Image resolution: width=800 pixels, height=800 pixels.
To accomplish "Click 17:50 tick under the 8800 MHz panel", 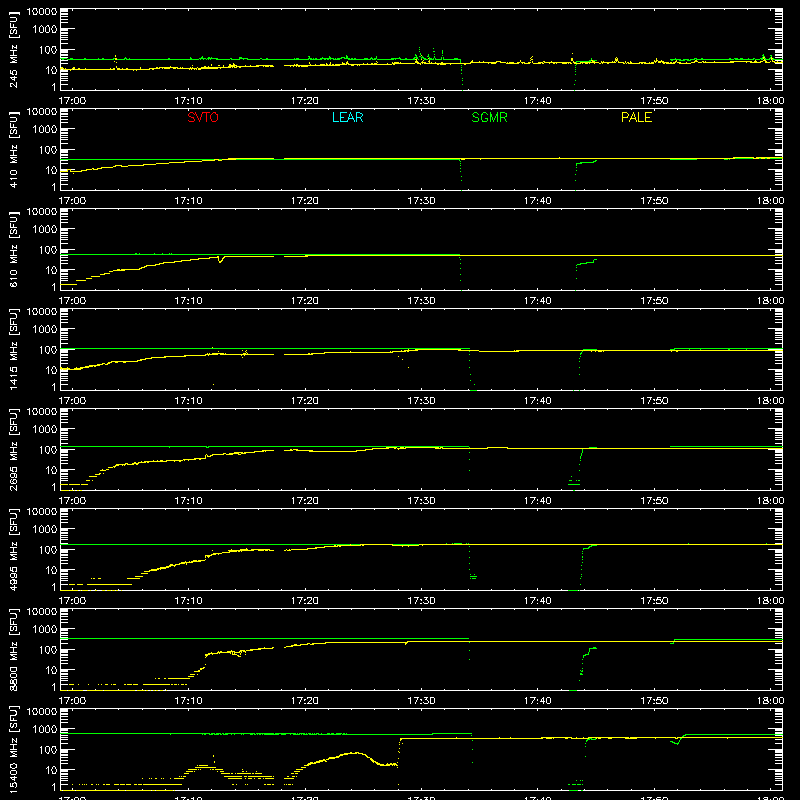I will [x=654, y=701].
